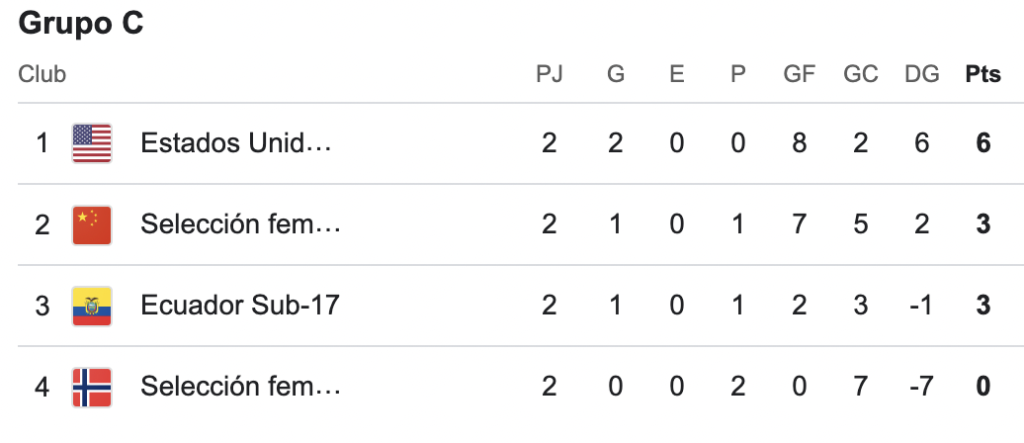Screen dimensions: 1024x443
Task: Select the second-place Selección femenina team name
Action: 241,224
